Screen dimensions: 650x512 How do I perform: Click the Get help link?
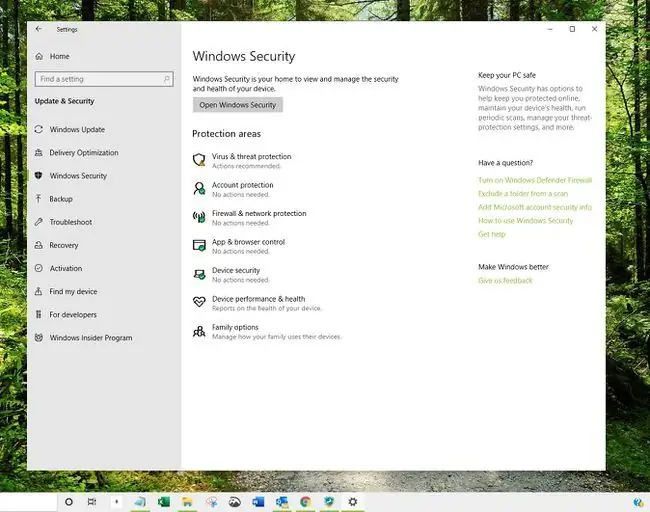coord(492,234)
